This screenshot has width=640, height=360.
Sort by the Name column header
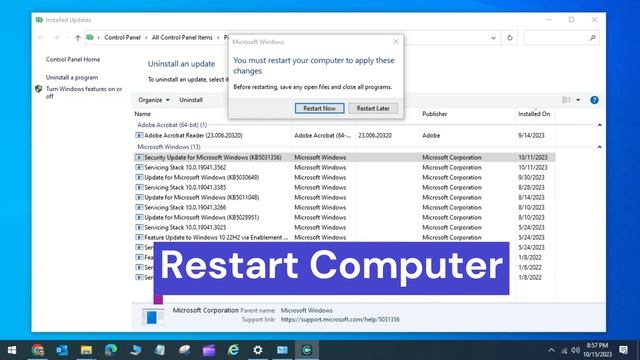(142, 114)
